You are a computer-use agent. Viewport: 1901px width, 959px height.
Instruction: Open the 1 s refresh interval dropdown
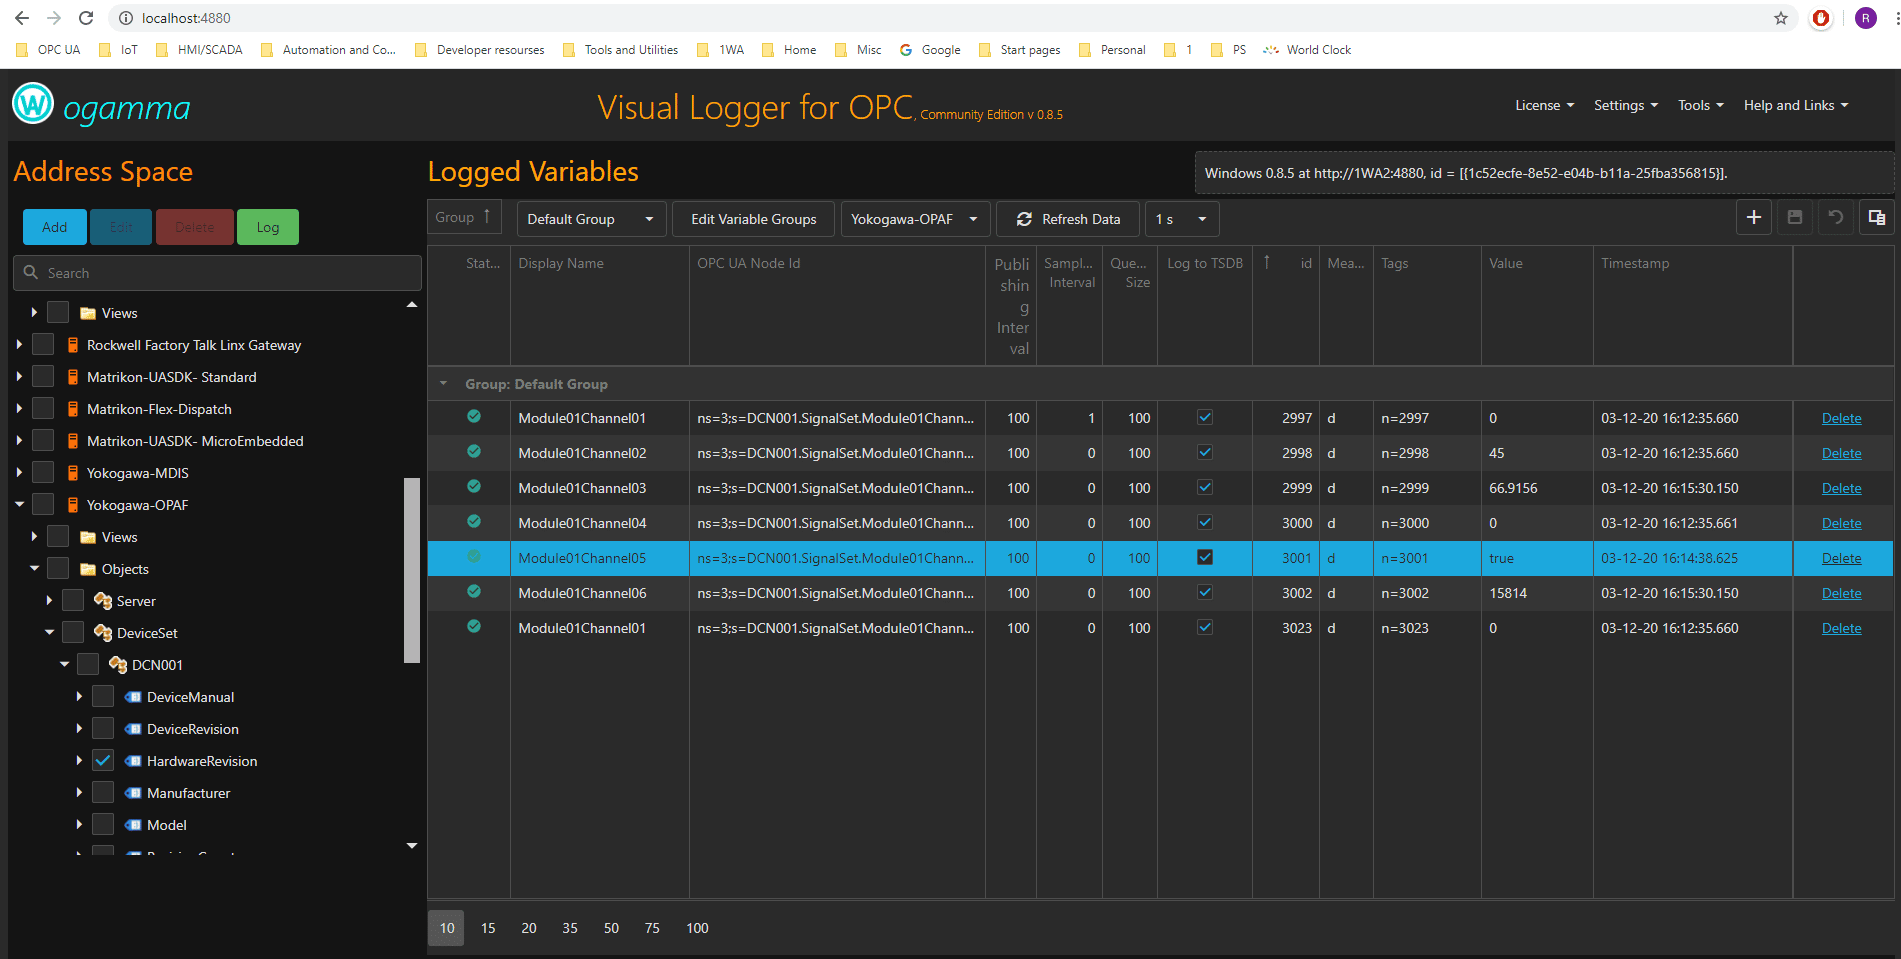click(x=1181, y=219)
